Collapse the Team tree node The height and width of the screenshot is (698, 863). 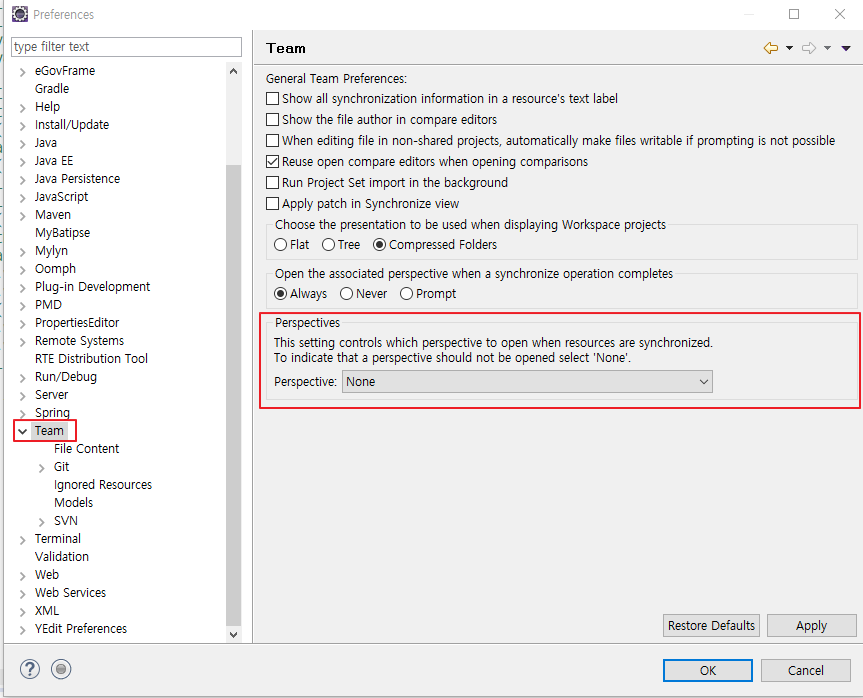pyautogui.click(x=23, y=431)
